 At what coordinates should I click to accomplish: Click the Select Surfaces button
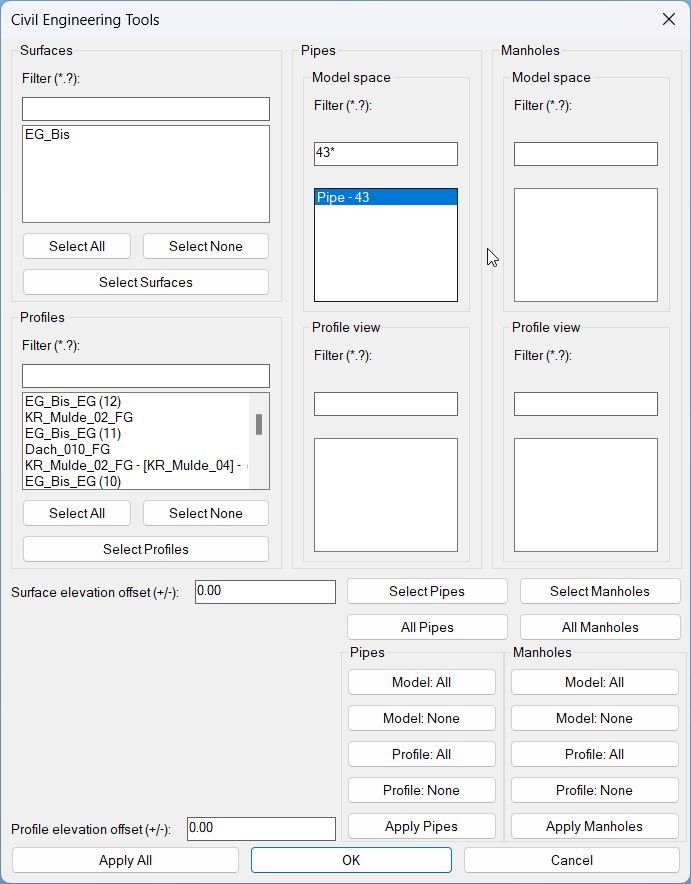coord(146,282)
